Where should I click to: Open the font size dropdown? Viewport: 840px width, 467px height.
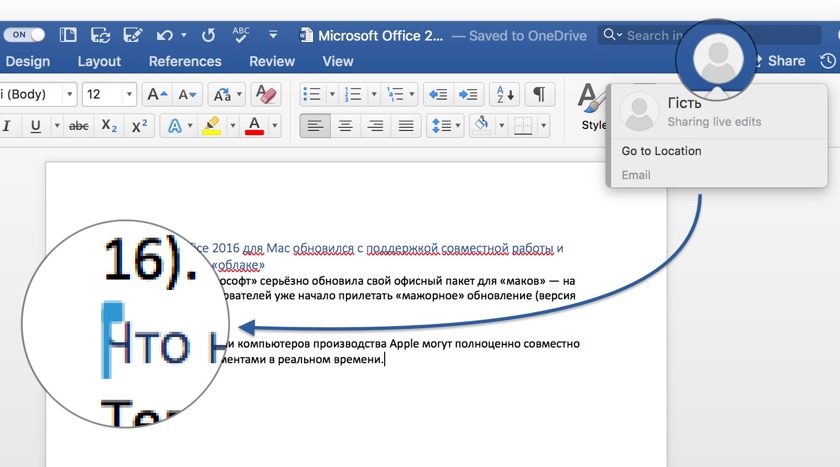coord(129,95)
